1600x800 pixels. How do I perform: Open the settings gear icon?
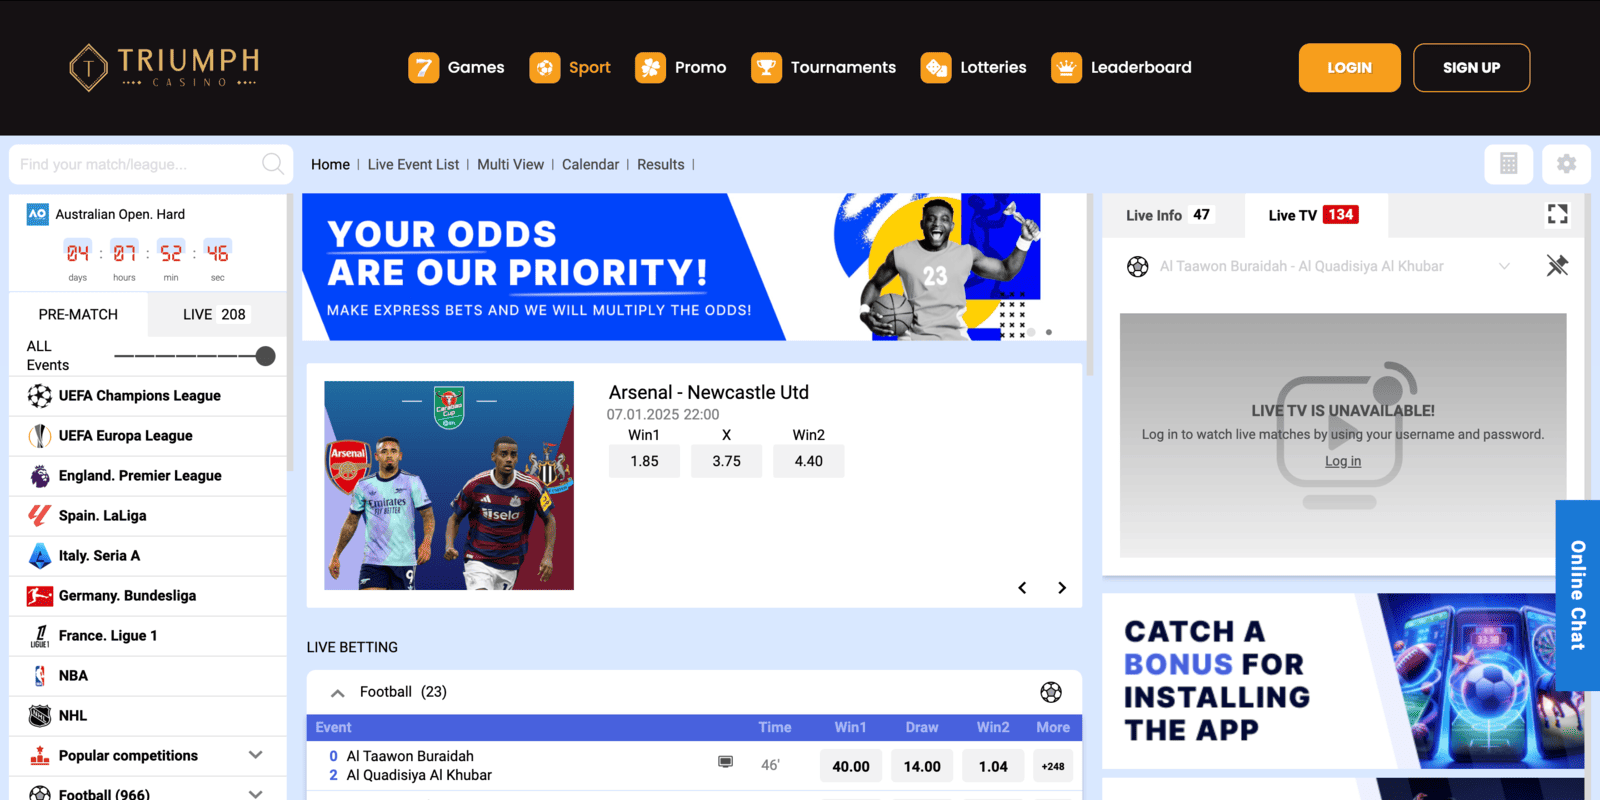[1566, 164]
